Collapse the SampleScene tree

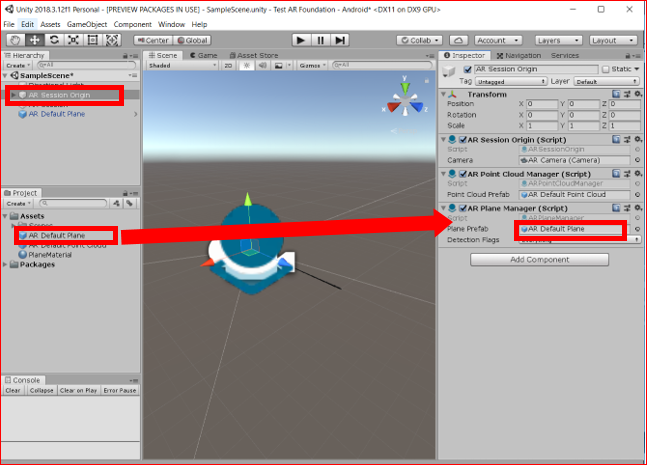(5, 76)
